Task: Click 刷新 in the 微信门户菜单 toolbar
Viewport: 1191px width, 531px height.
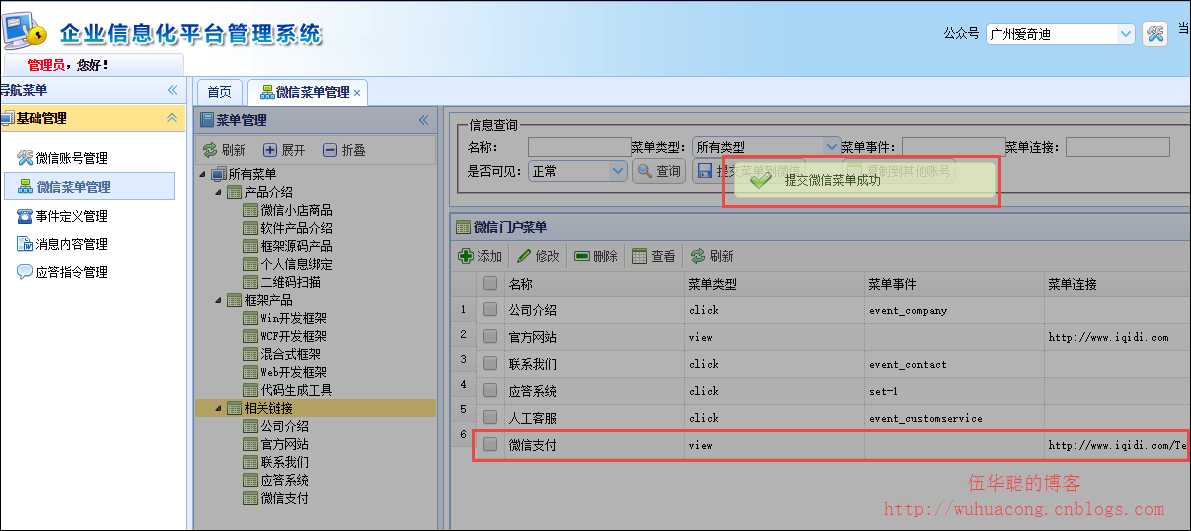Action: (x=712, y=256)
